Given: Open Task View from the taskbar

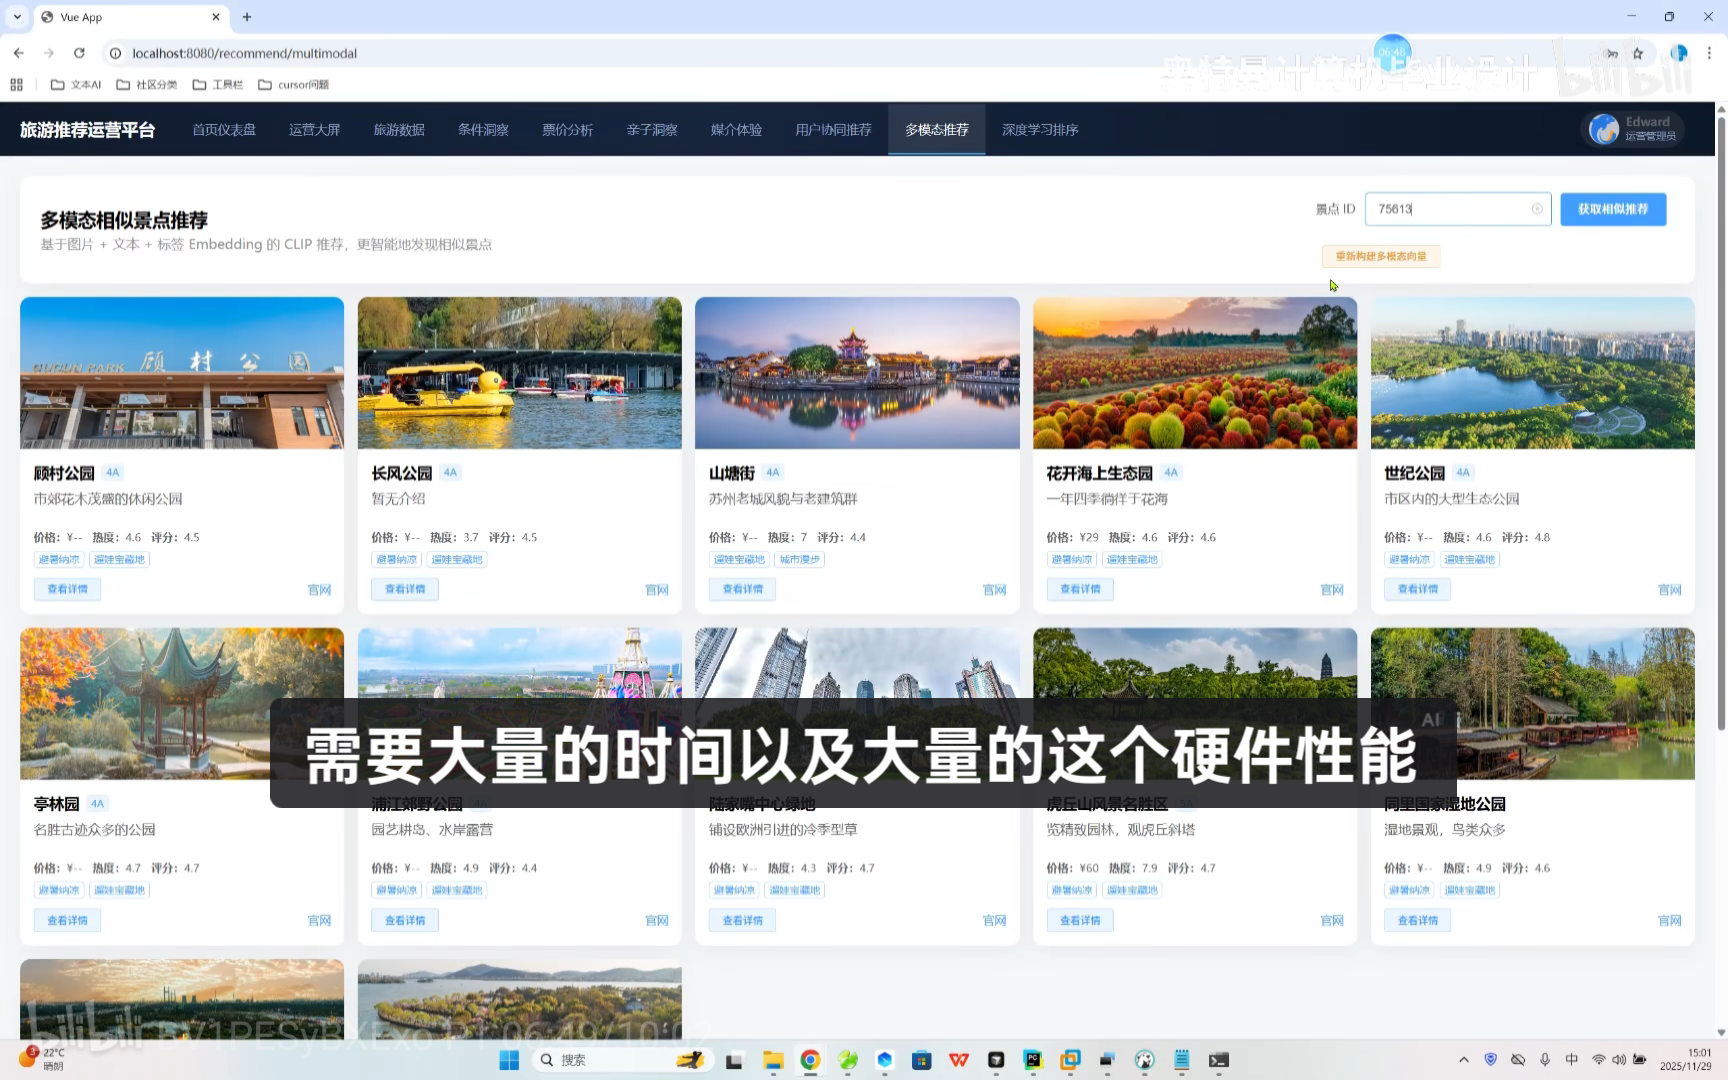Looking at the screenshot, I should 734,1060.
